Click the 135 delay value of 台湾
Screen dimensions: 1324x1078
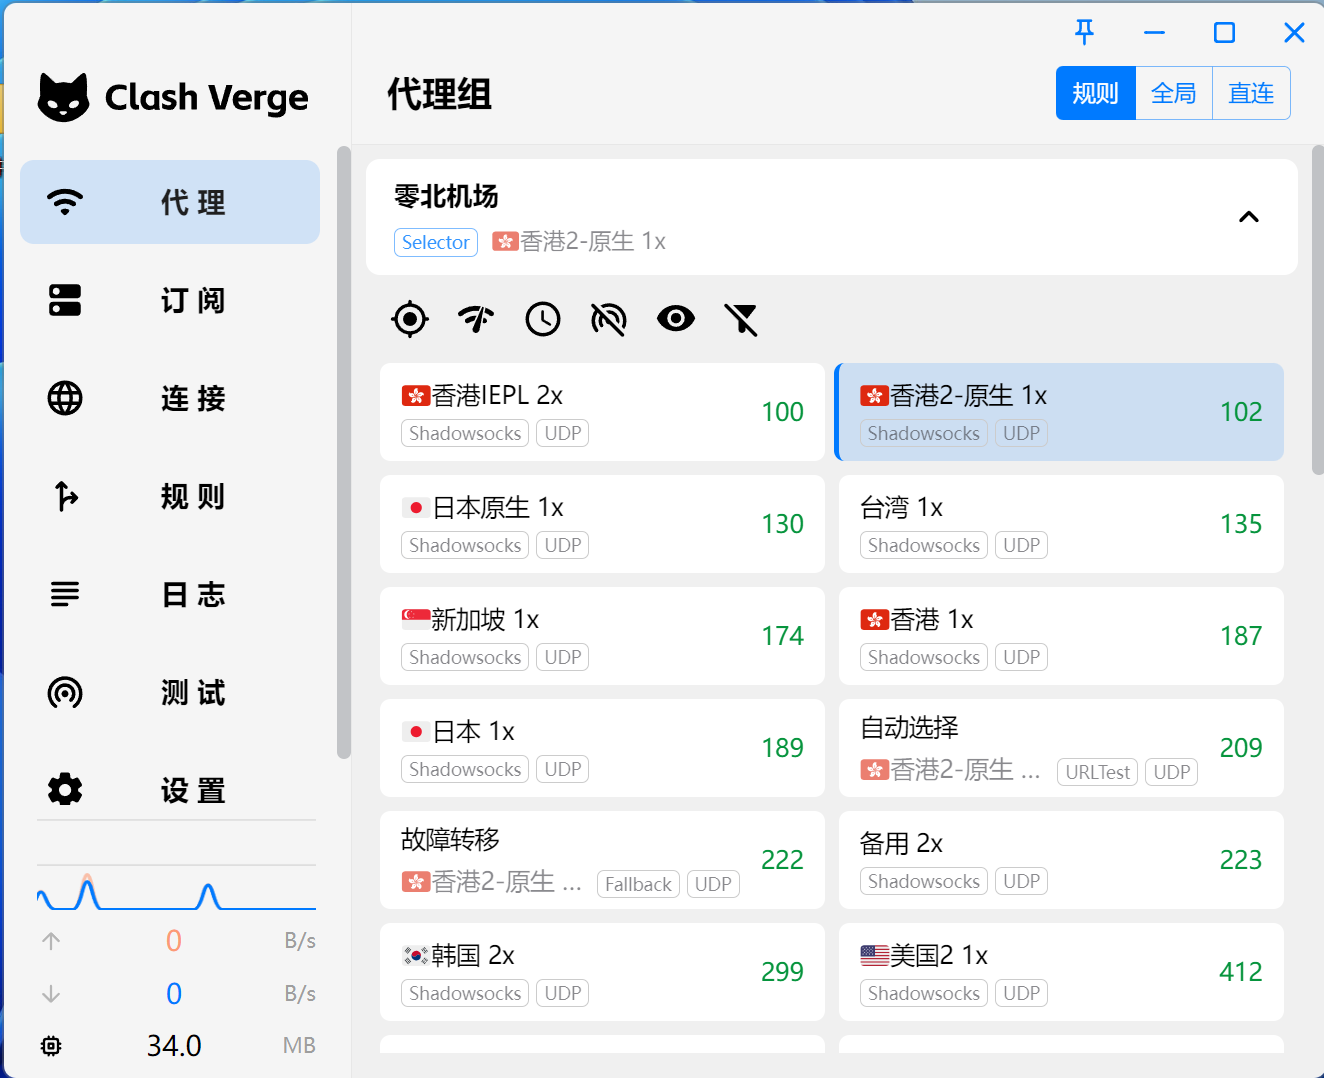click(x=1241, y=524)
